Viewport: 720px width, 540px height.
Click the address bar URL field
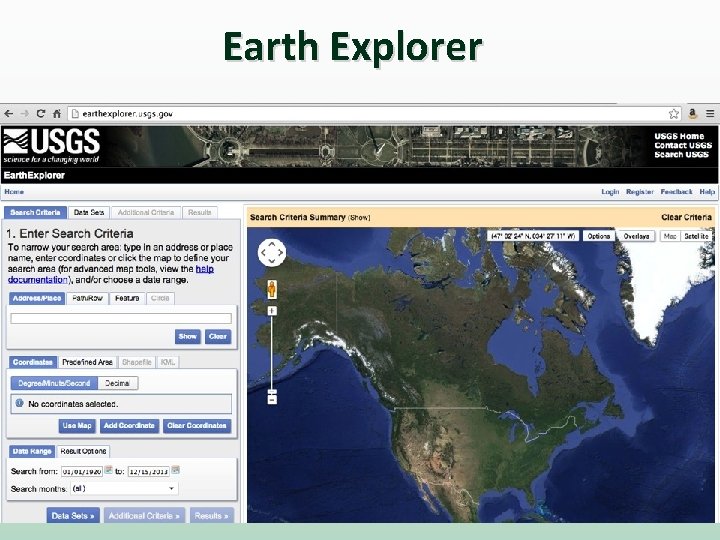[374, 113]
